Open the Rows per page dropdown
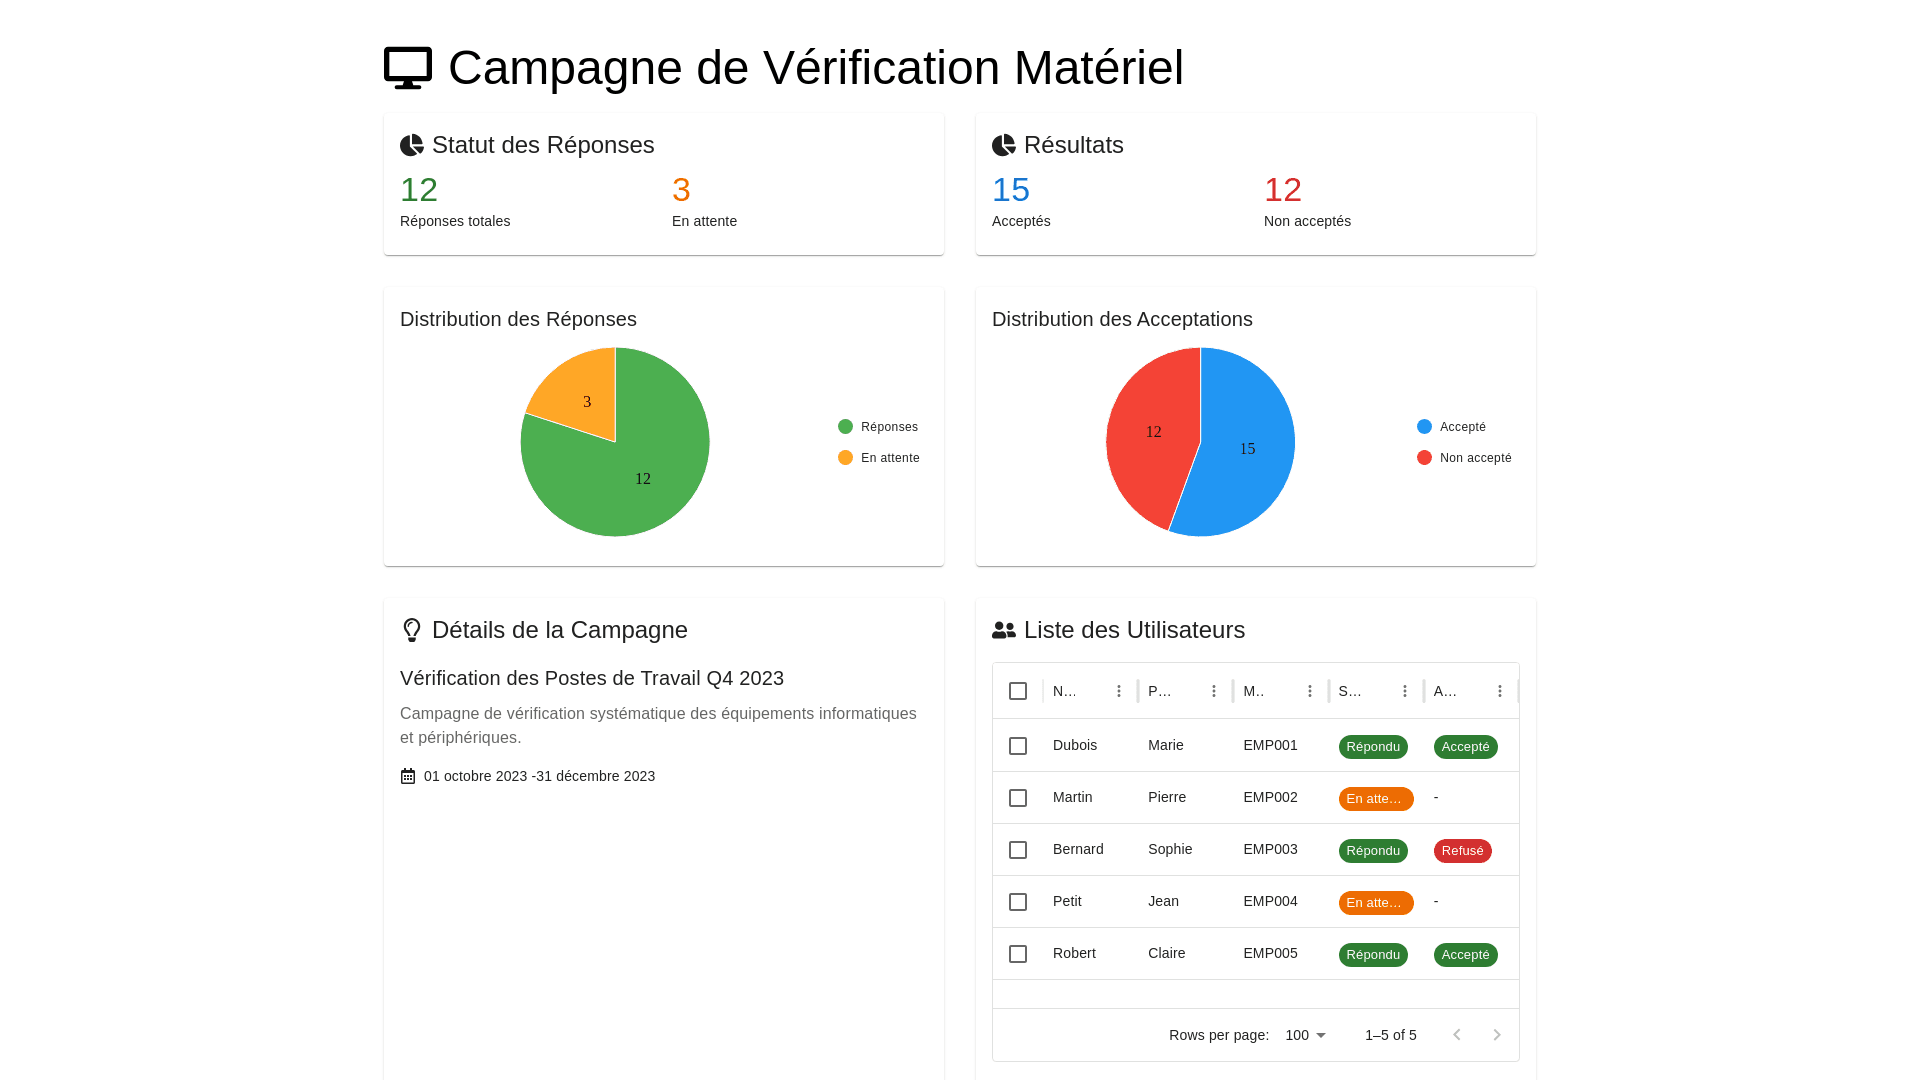Image resolution: width=1920 pixels, height=1080 pixels. pos(1306,1035)
